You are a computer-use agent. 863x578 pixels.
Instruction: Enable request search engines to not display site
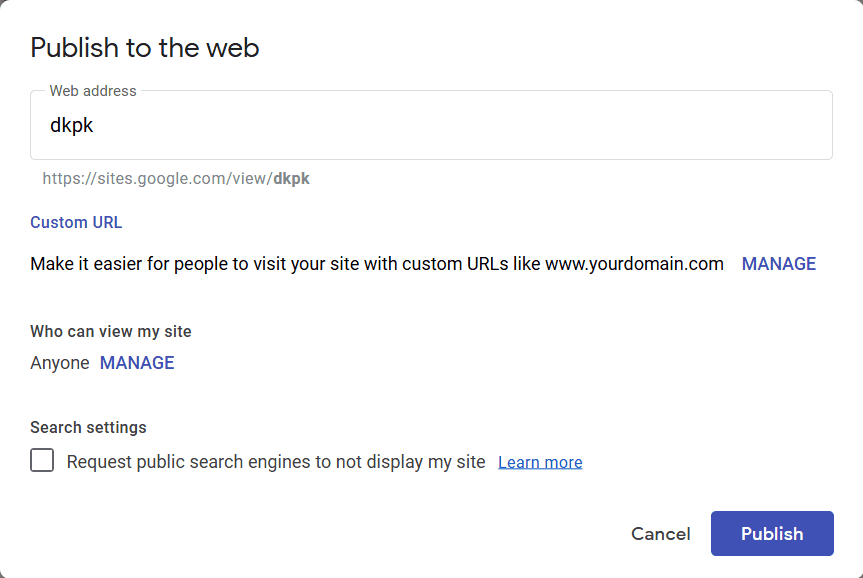point(41,460)
